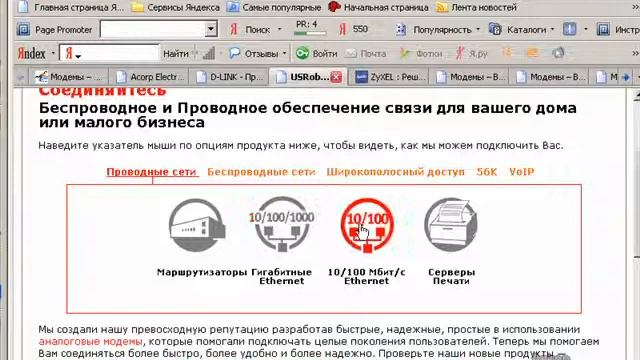Open bookmark Начальная страница

tap(378, 7)
